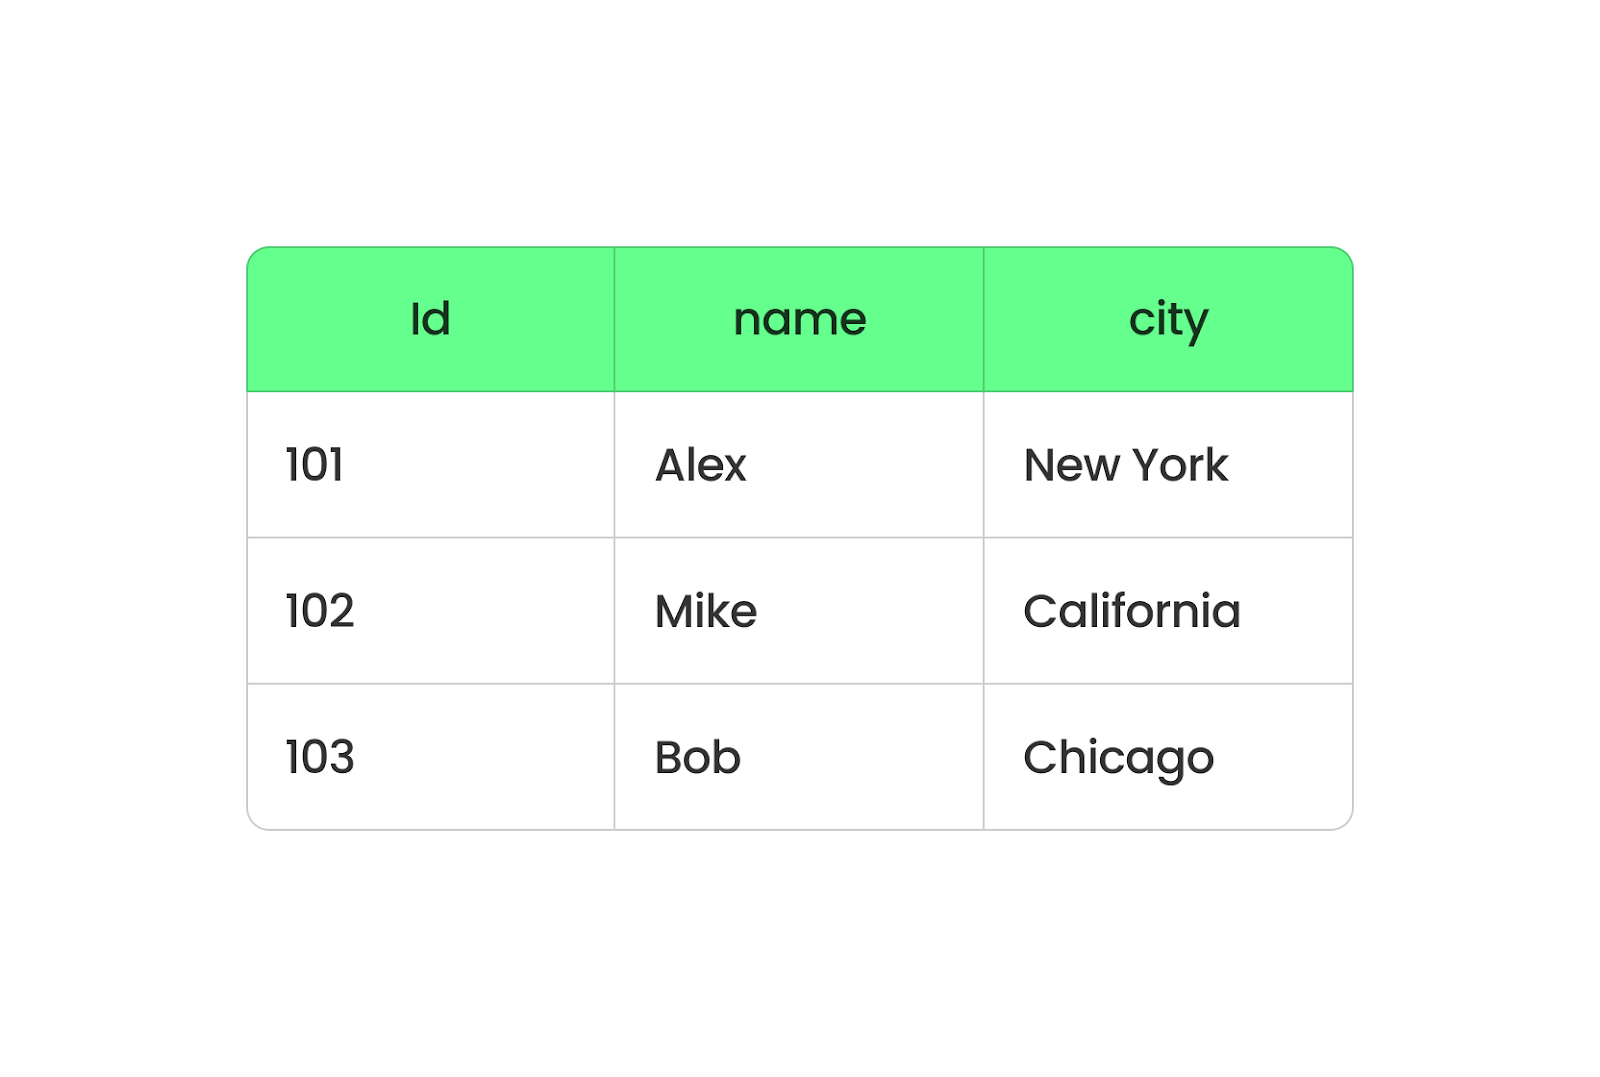Screen dimensions: 1600x1077
Task: Click the Chicago city cell
Action: (x=1168, y=757)
